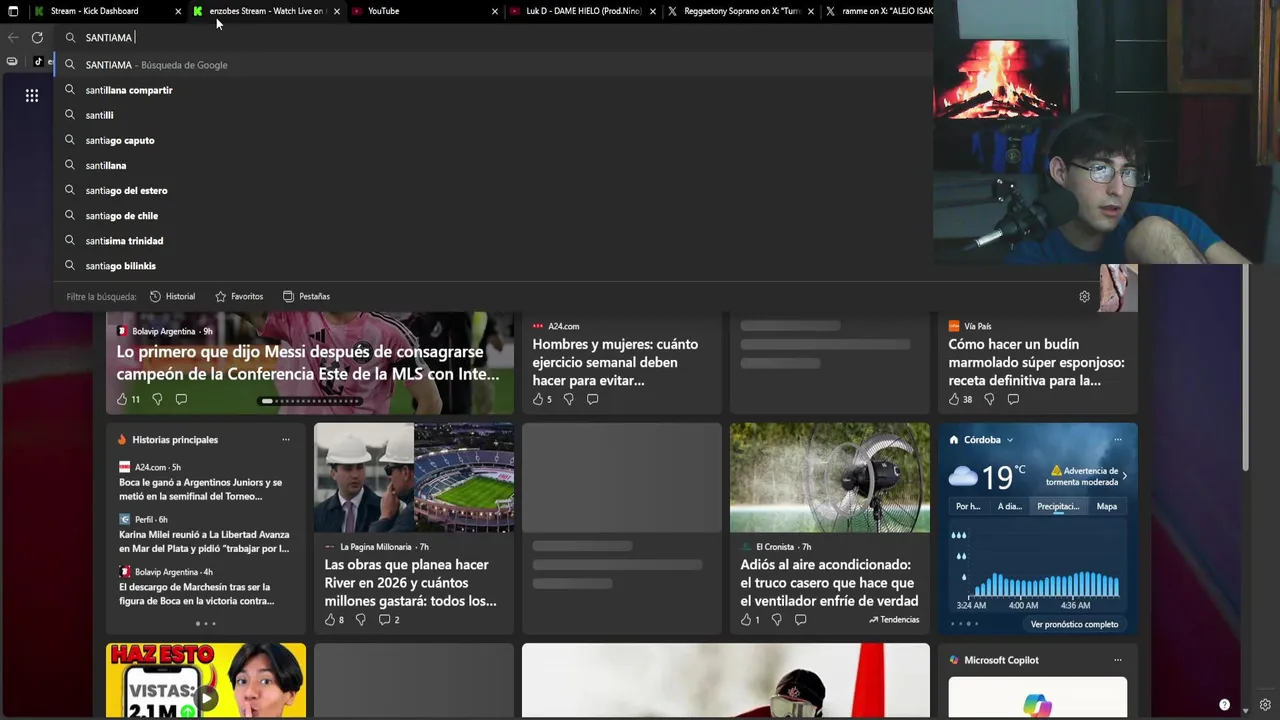The image size is (1280, 720).
Task: Open the settings gear in search filter bar
Action: pyautogui.click(x=1084, y=297)
